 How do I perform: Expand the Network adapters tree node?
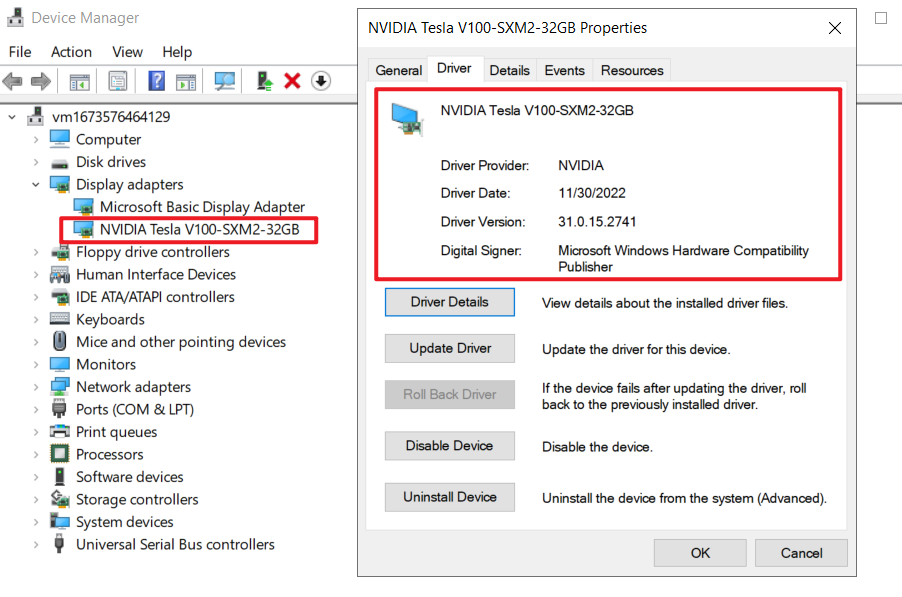tap(36, 387)
